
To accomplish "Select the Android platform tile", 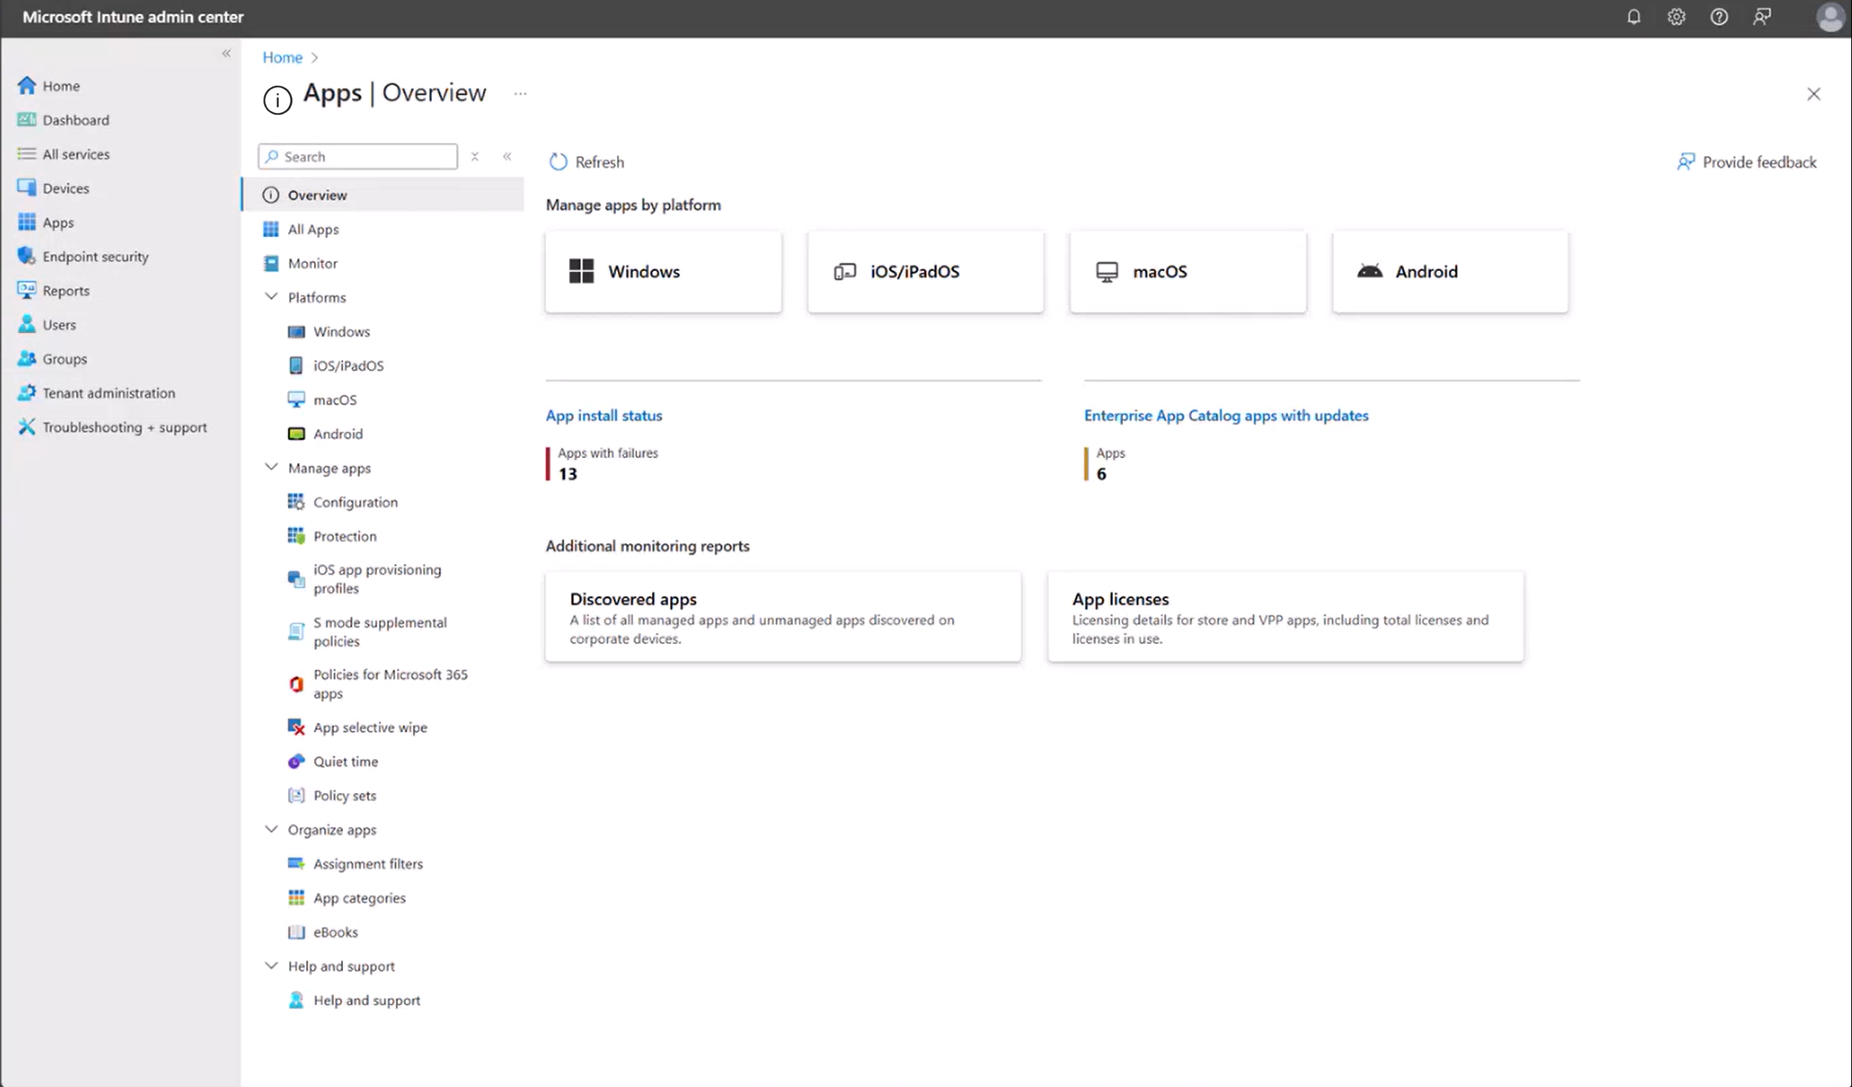I will [1449, 271].
